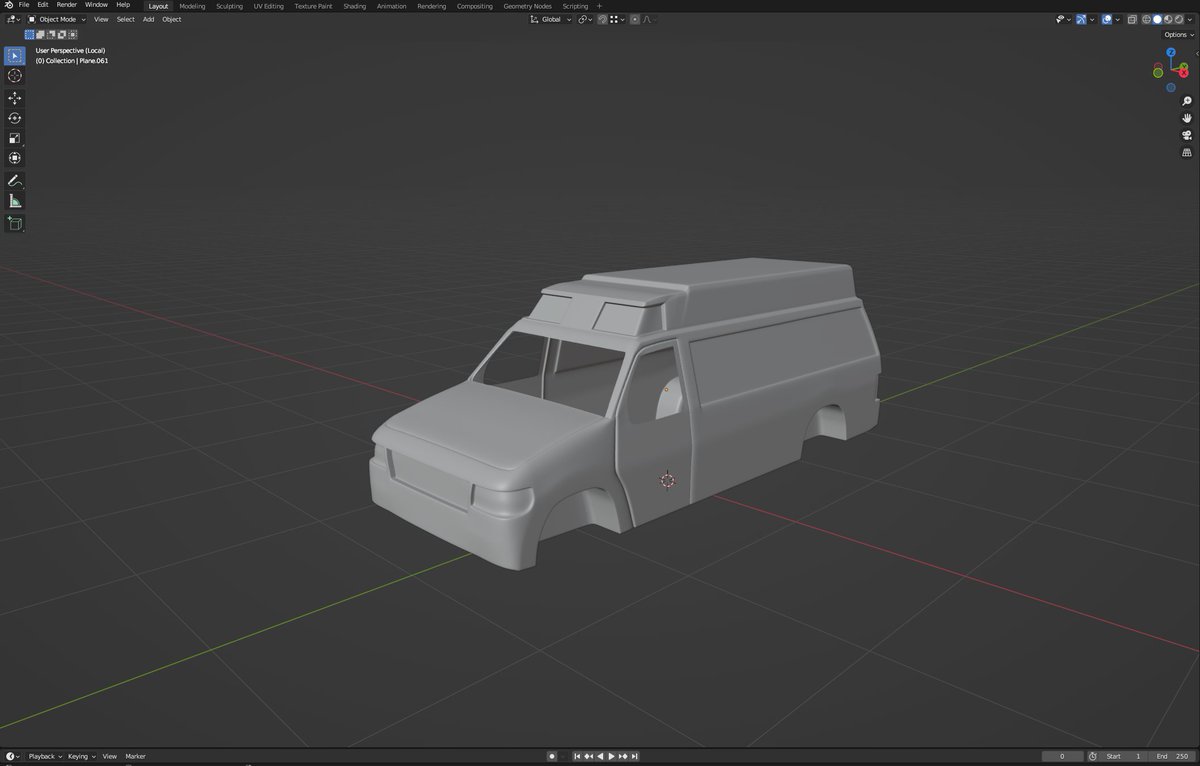The height and width of the screenshot is (766, 1200).
Task: Switch to rendered viewport shading
Action: (1177, 19)
